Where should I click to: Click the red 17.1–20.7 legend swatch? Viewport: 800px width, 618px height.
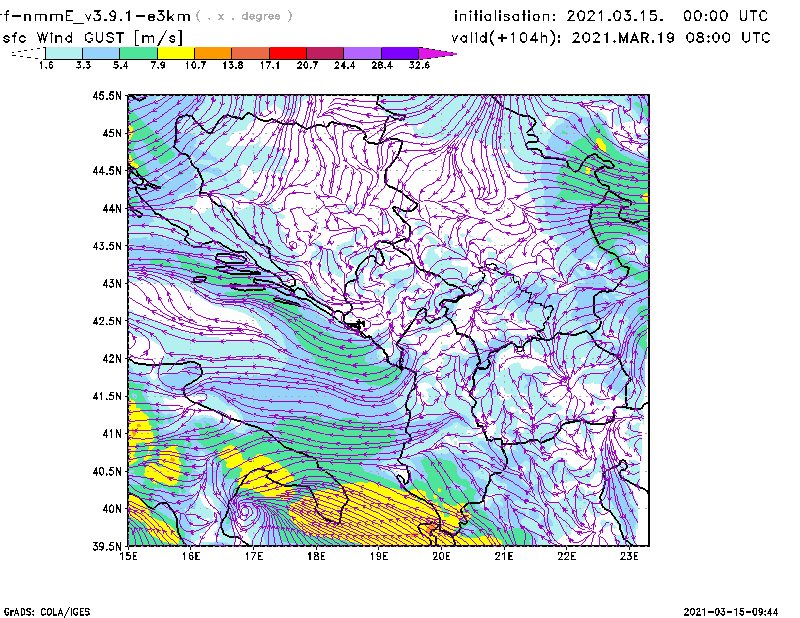[x=288, y=53]
